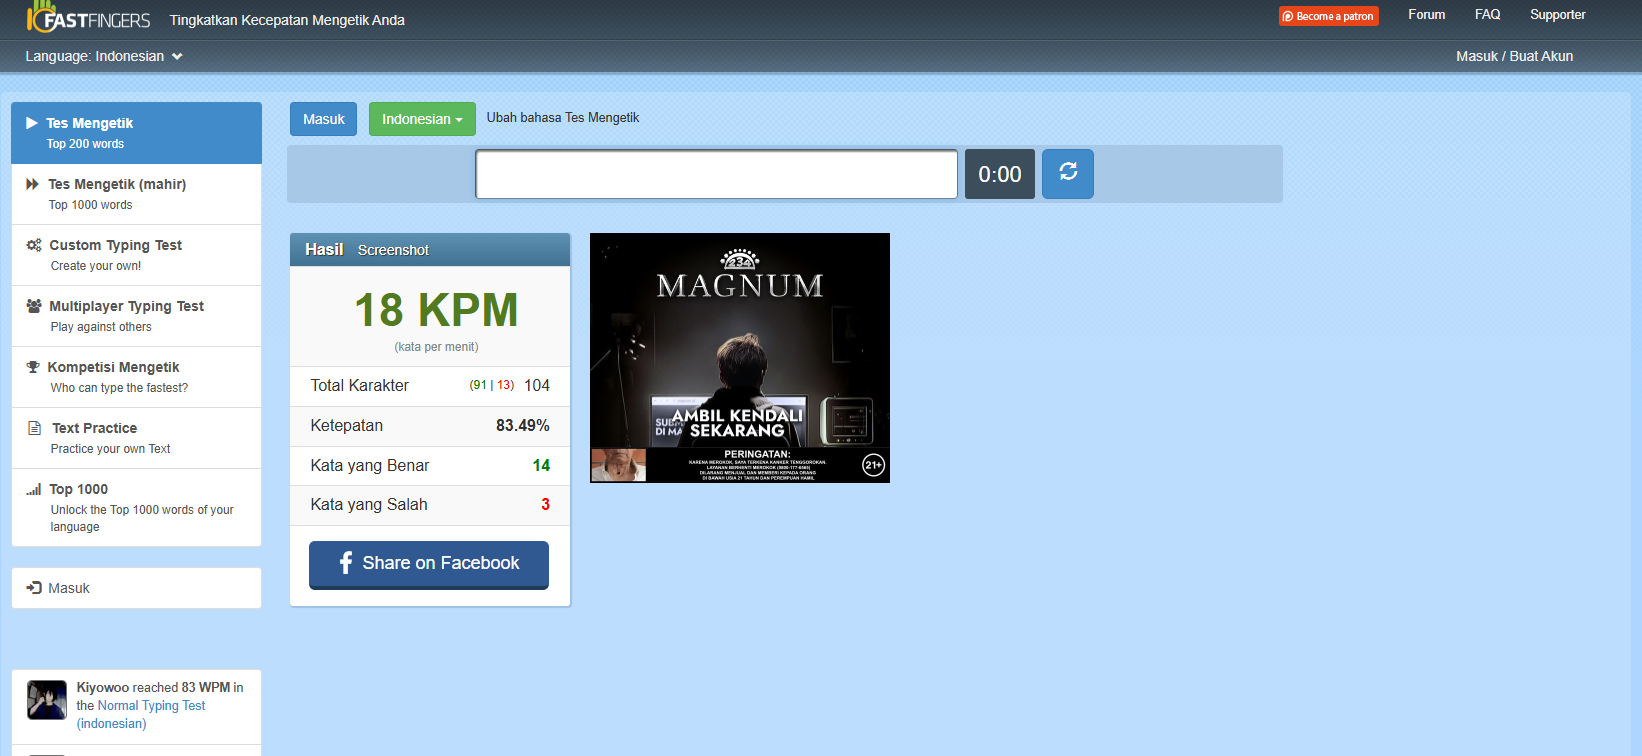Open the Forum link in header
The width and height of the screenshot is (1642, 756).
[1427, 15]
